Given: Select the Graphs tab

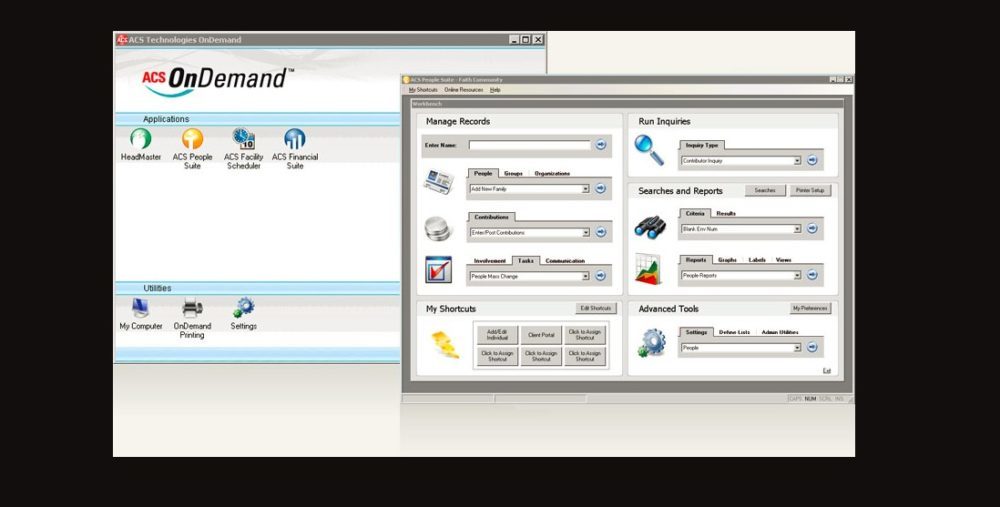Looking at the screenshot, I should [727, 260].
